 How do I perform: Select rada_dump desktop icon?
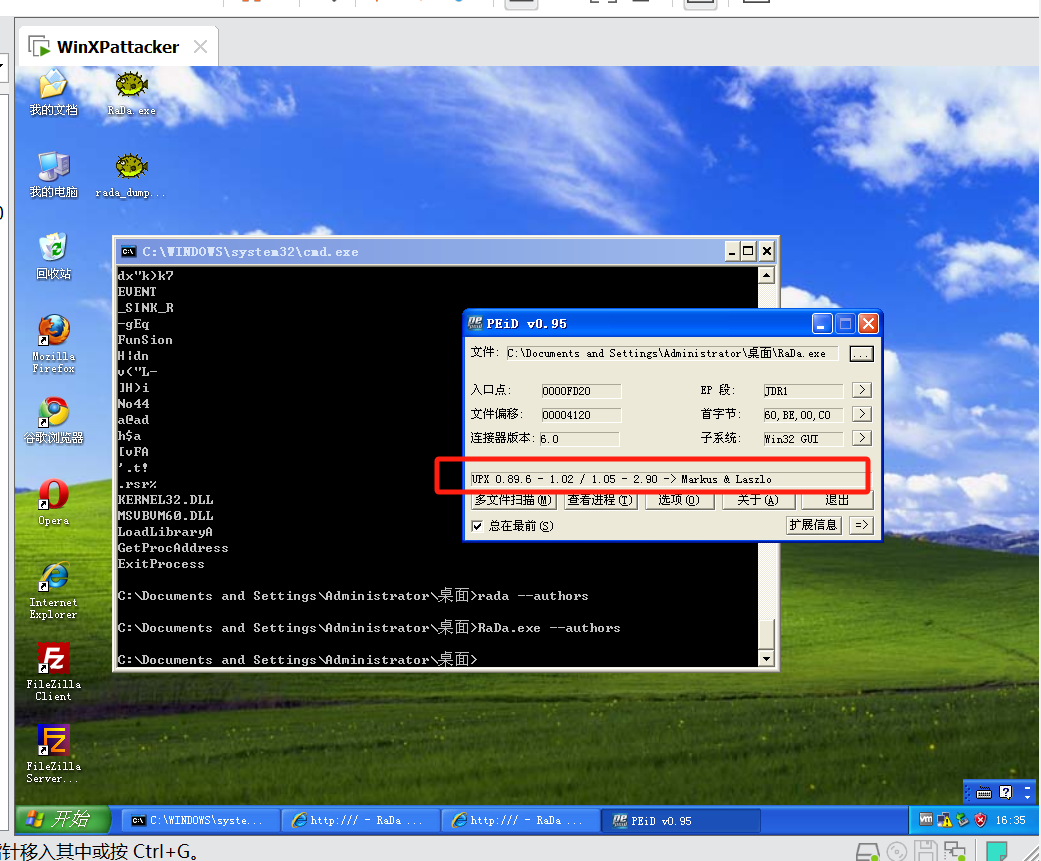[x=130, y=175]
